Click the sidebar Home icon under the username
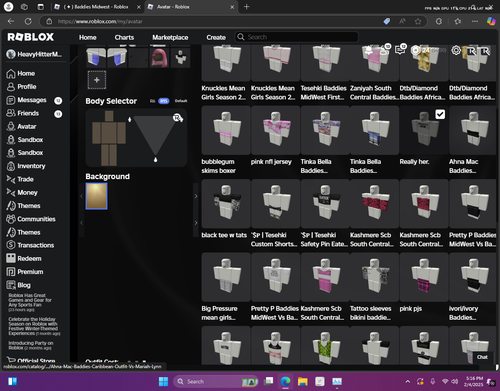This screenshot has width=500, height=391. click(x=11, y=74)
